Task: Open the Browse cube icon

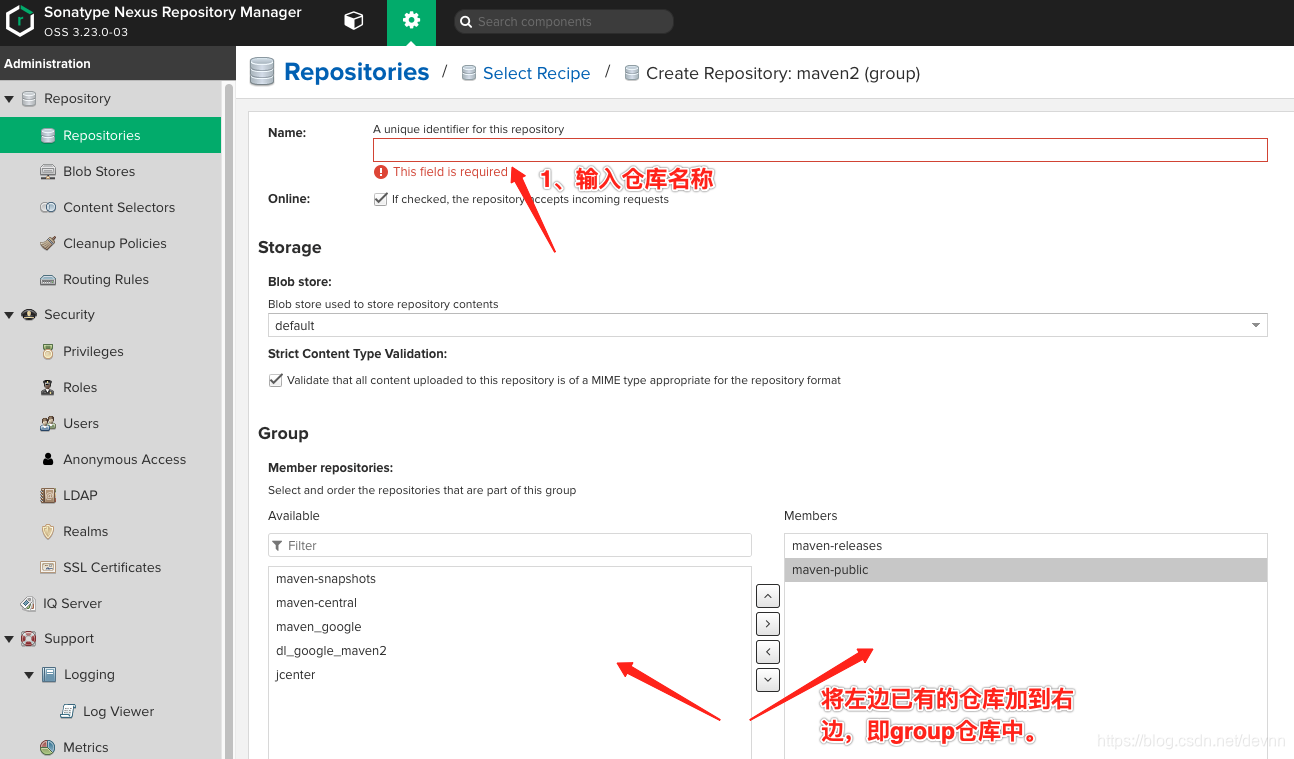Action: click(353, 21)
